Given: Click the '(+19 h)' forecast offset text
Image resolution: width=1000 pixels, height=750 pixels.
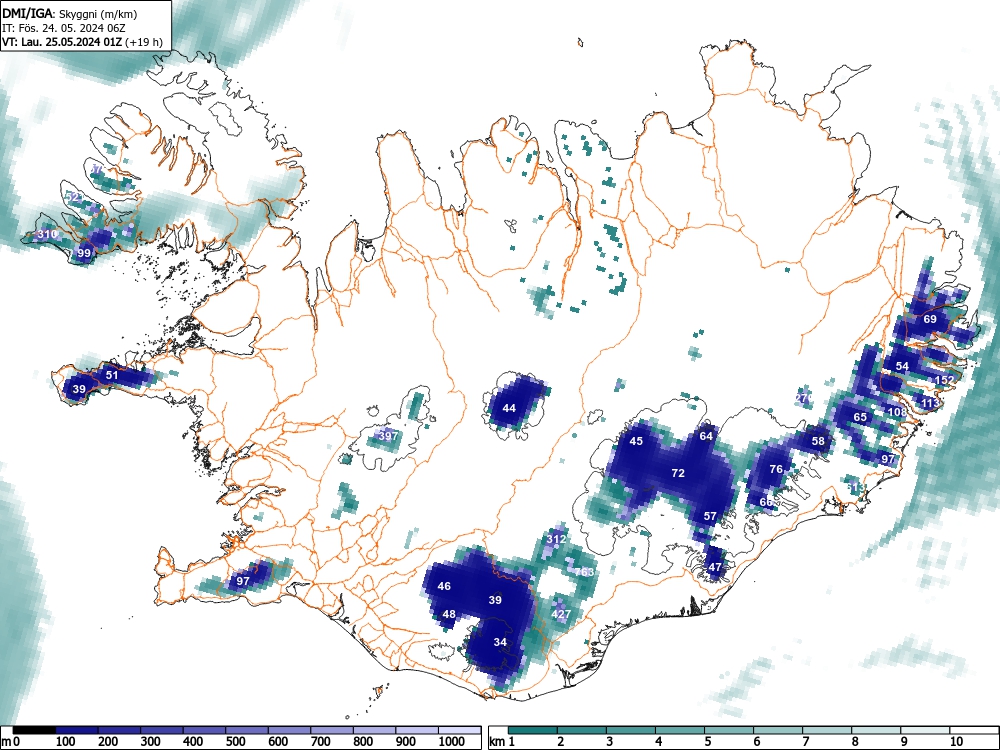Looking at the screenshot, I should click(144, 43).
